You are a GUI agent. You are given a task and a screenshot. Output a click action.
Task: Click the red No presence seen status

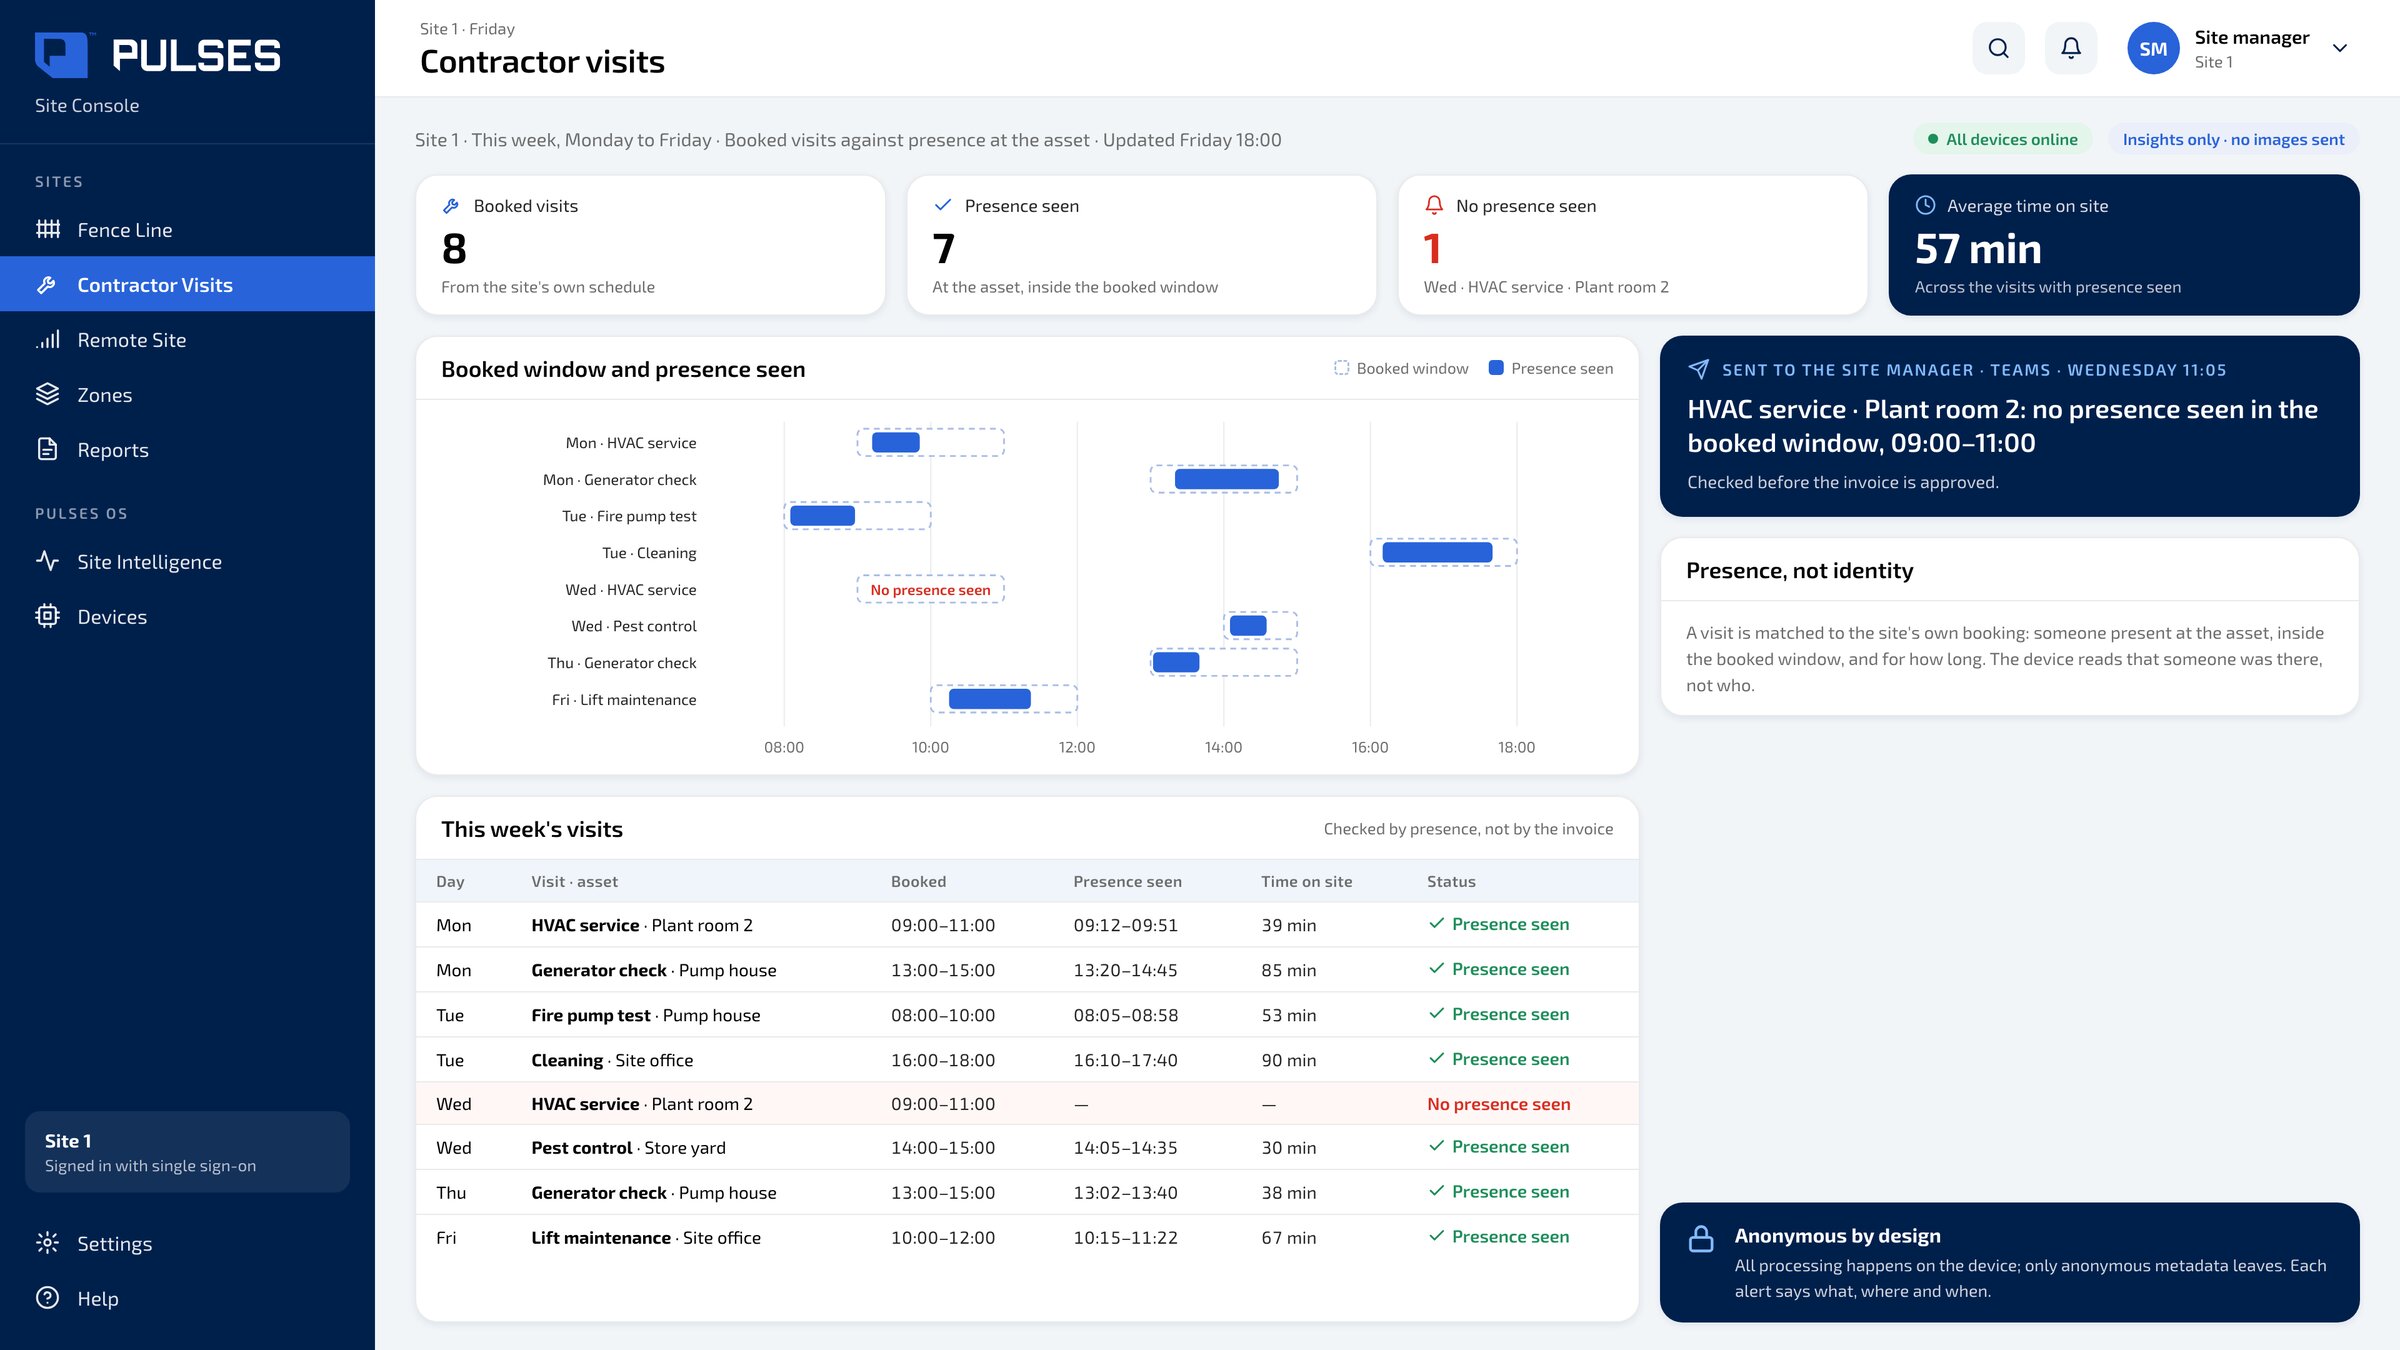pos(1498,1104)
